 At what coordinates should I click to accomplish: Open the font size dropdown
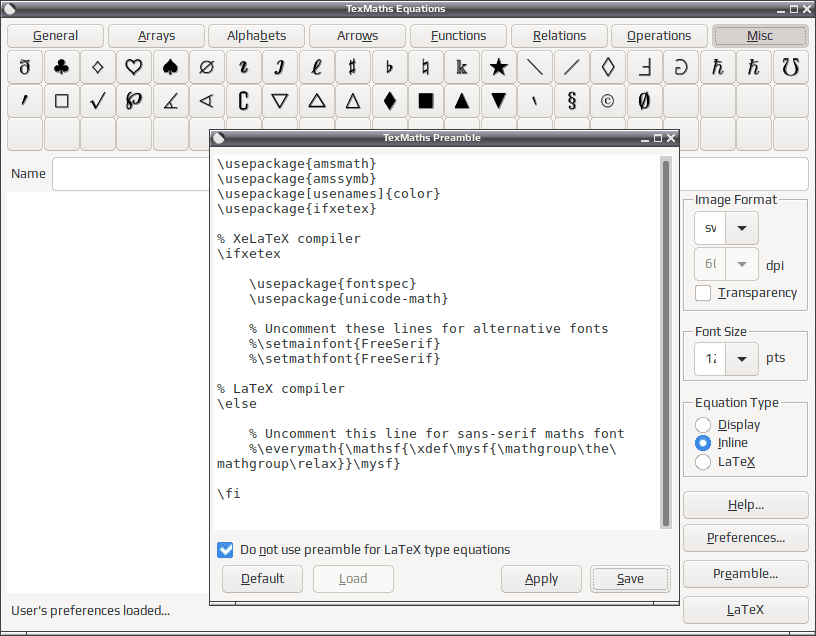pos(742,359)
